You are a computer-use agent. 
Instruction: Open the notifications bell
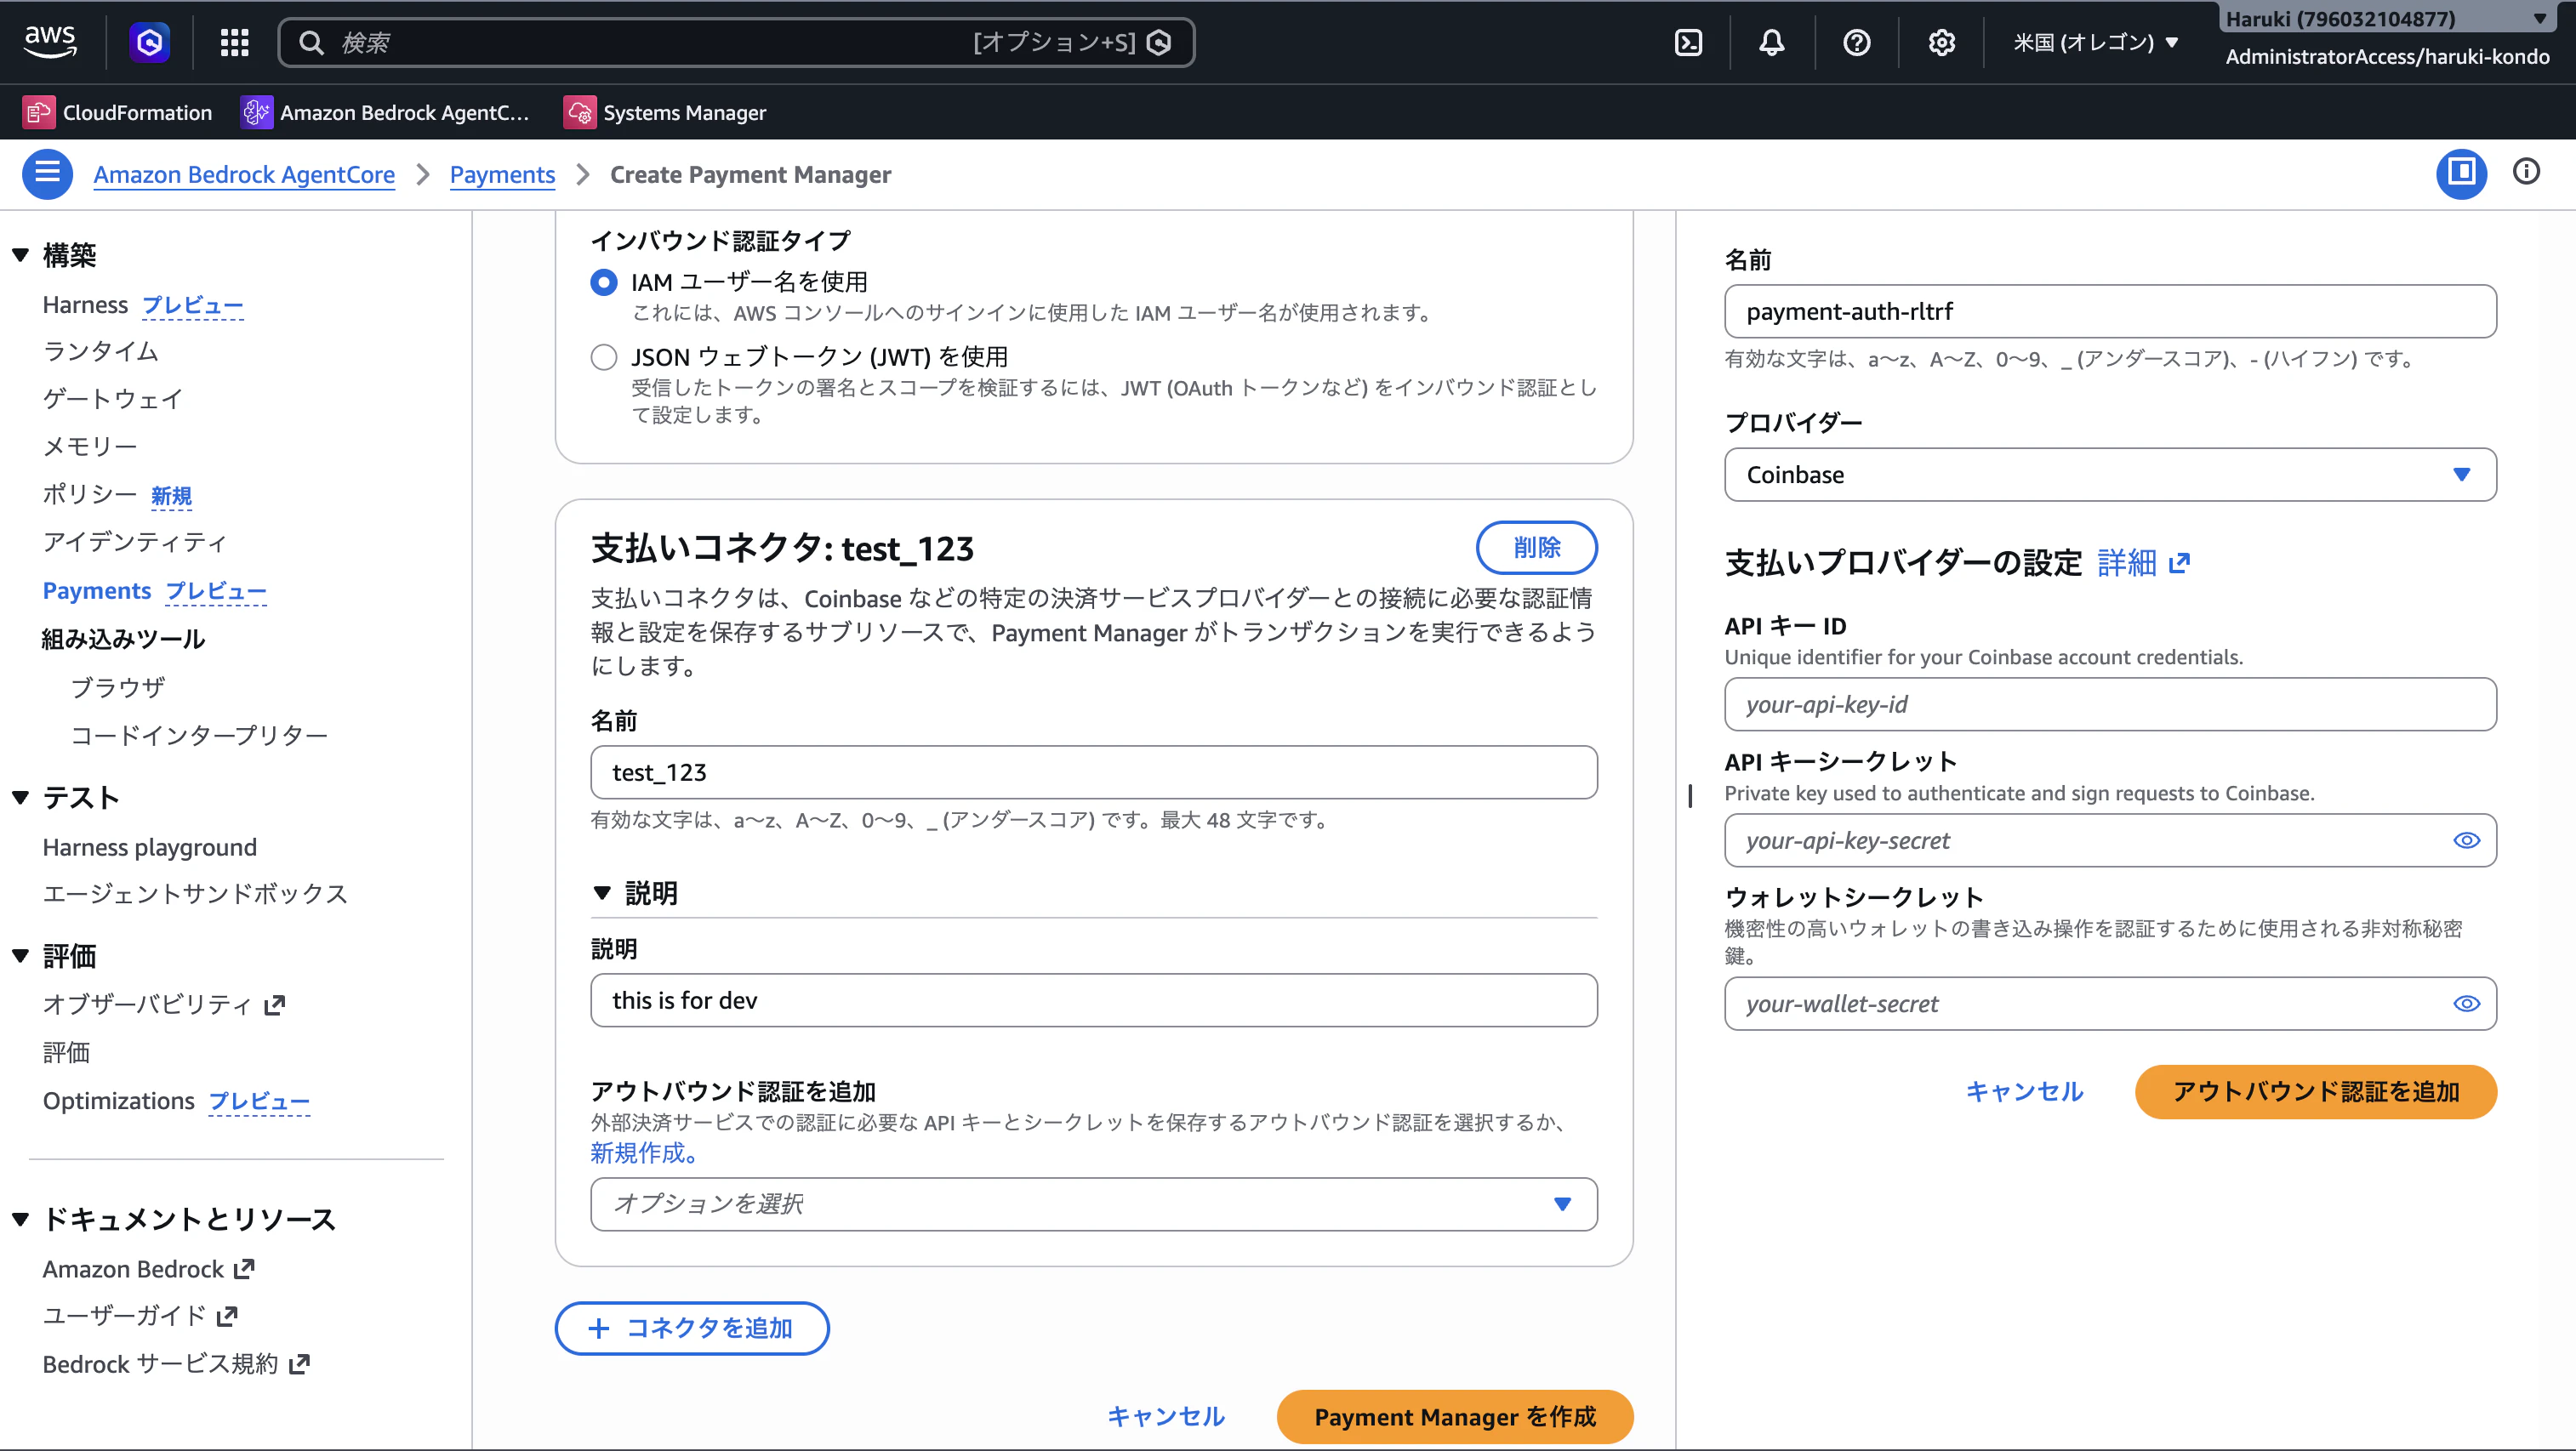[x=1772, y=42]
